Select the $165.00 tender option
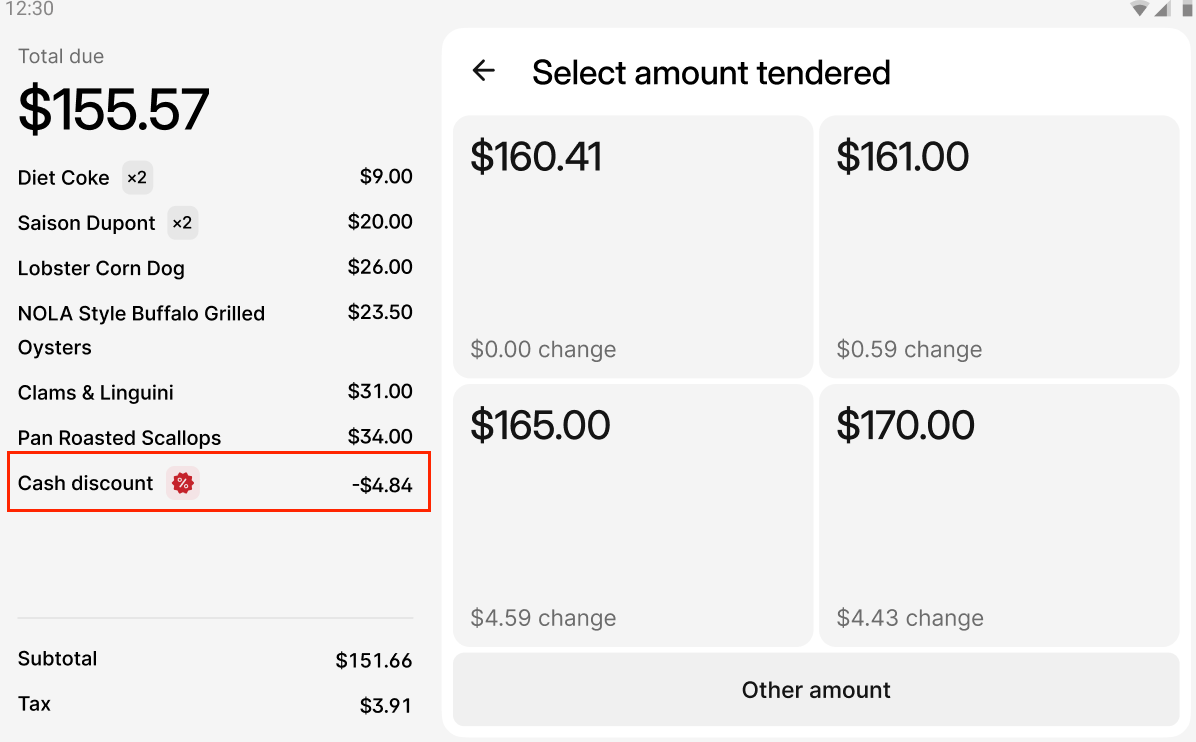Image resolution: width=1196 pixels, height=742 pixels. click(x=632, y=516)
